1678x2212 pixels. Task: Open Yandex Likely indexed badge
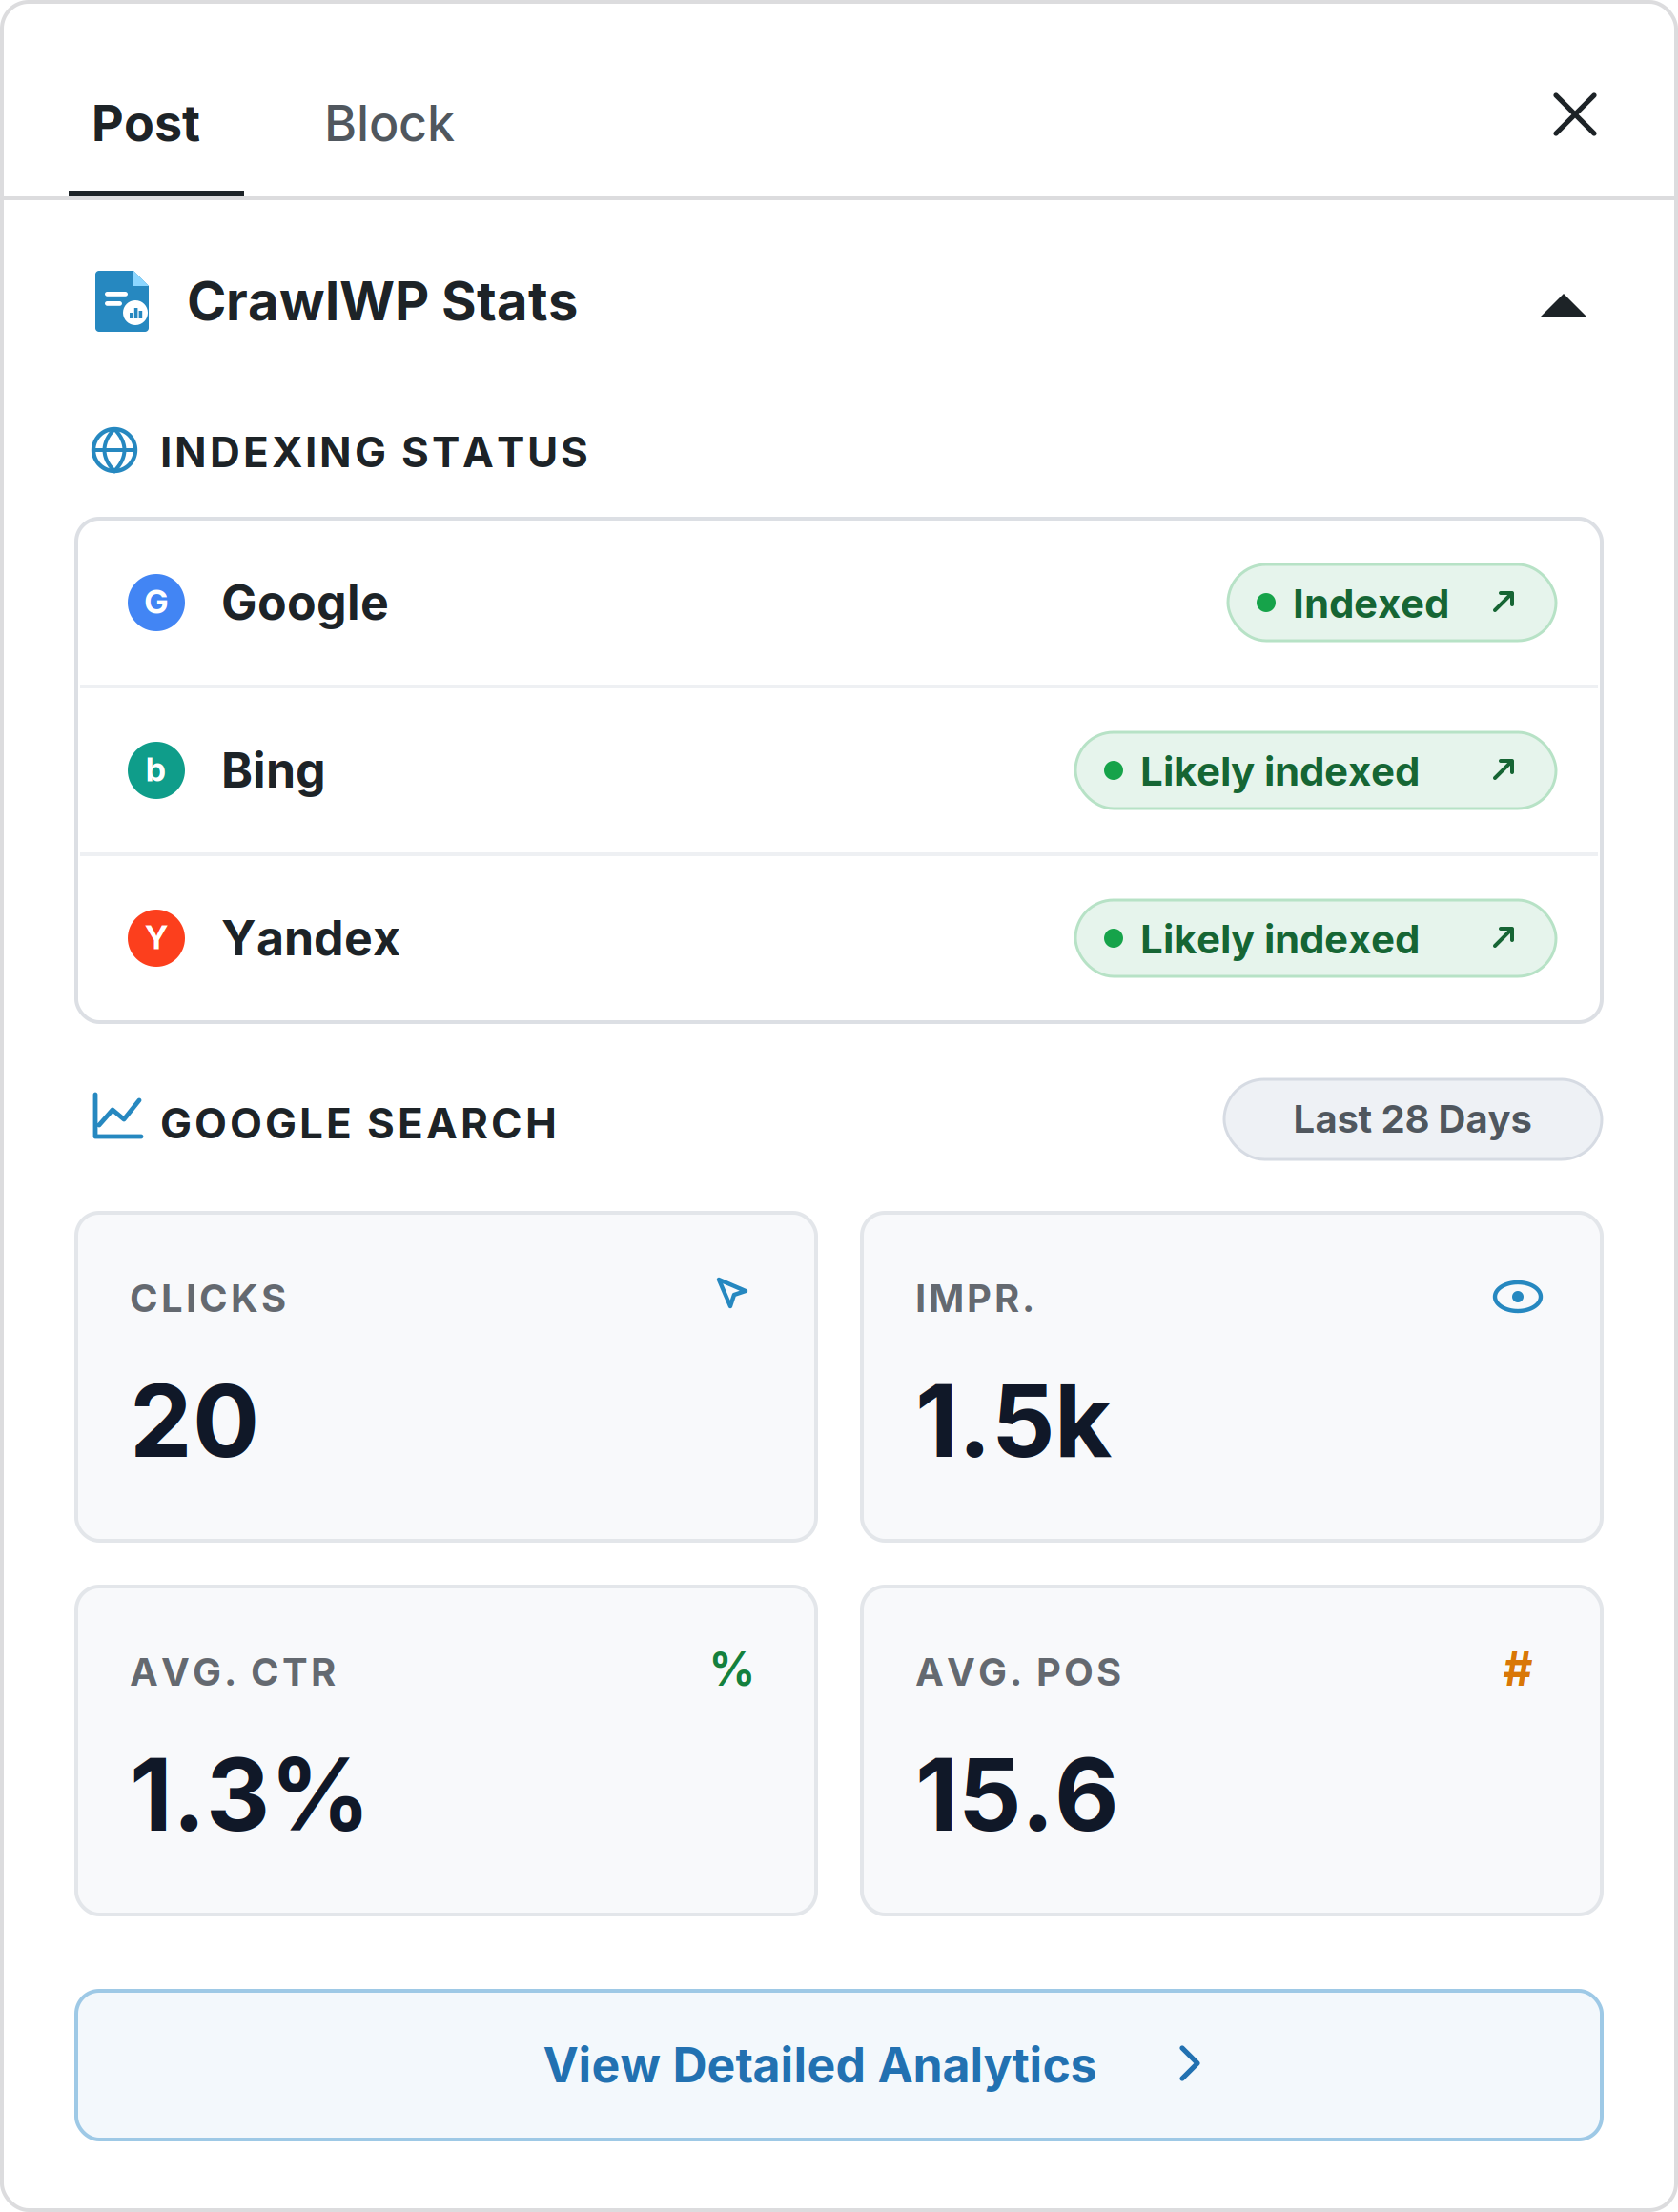point(1315,939)
